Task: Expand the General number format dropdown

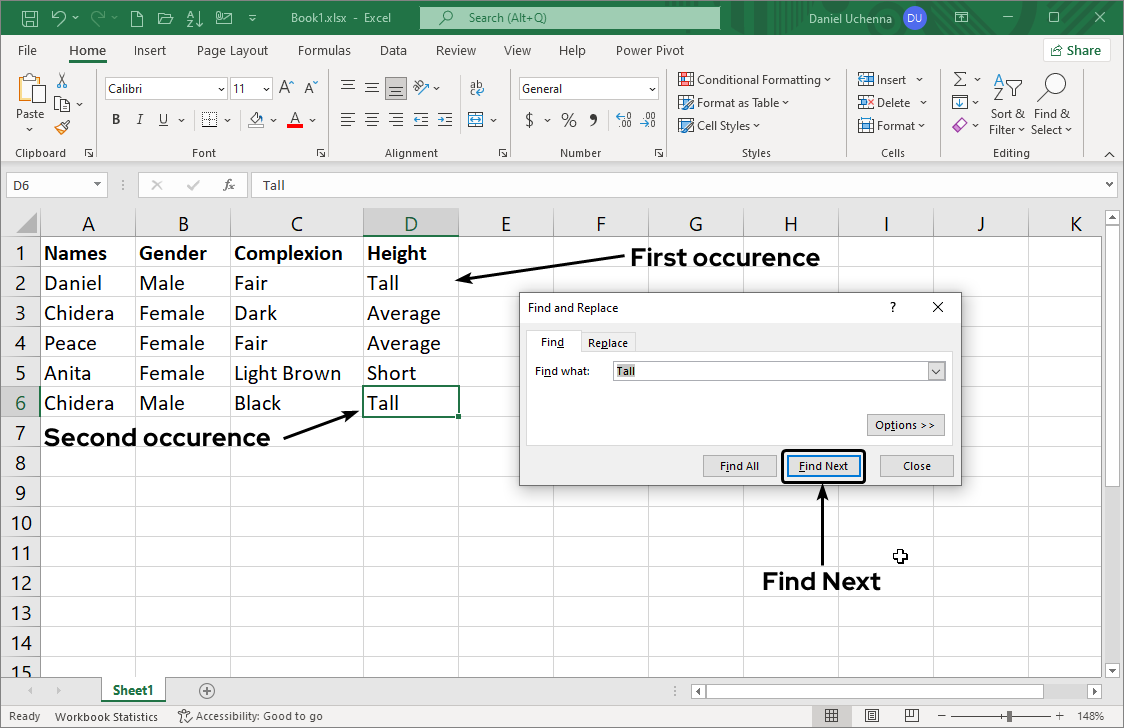Action: (x=651, y=89)
